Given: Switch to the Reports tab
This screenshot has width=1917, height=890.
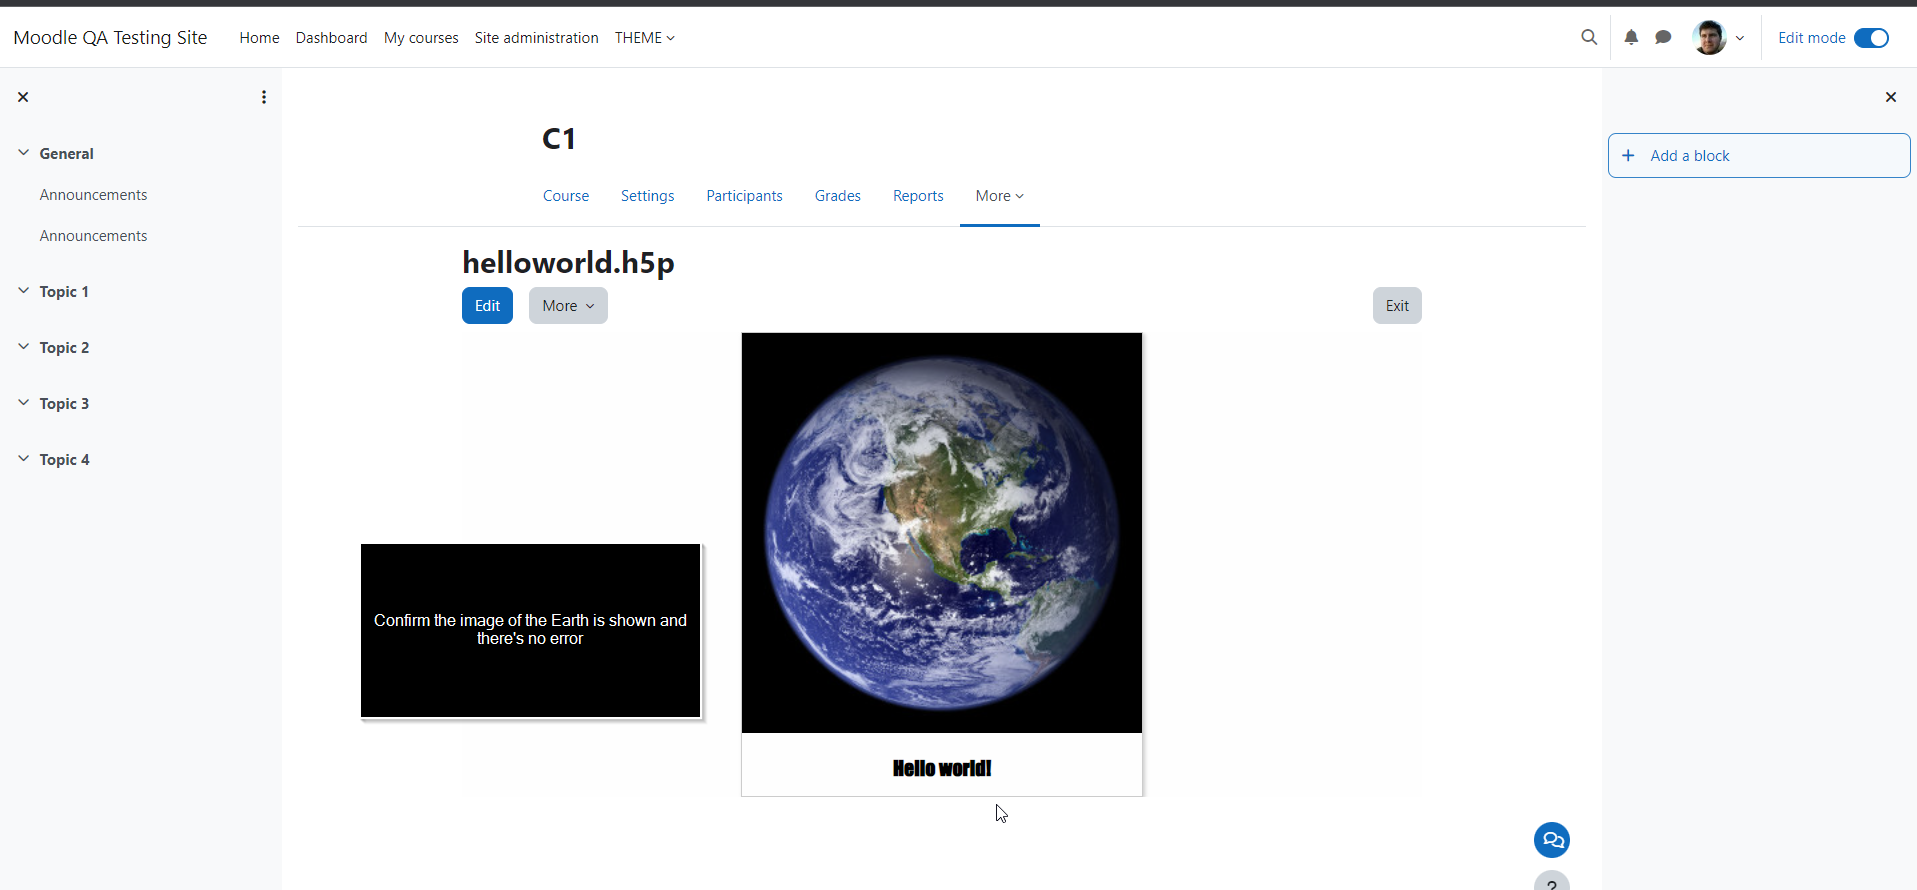Looking at the screenshot, I should (x=918, y=196).
